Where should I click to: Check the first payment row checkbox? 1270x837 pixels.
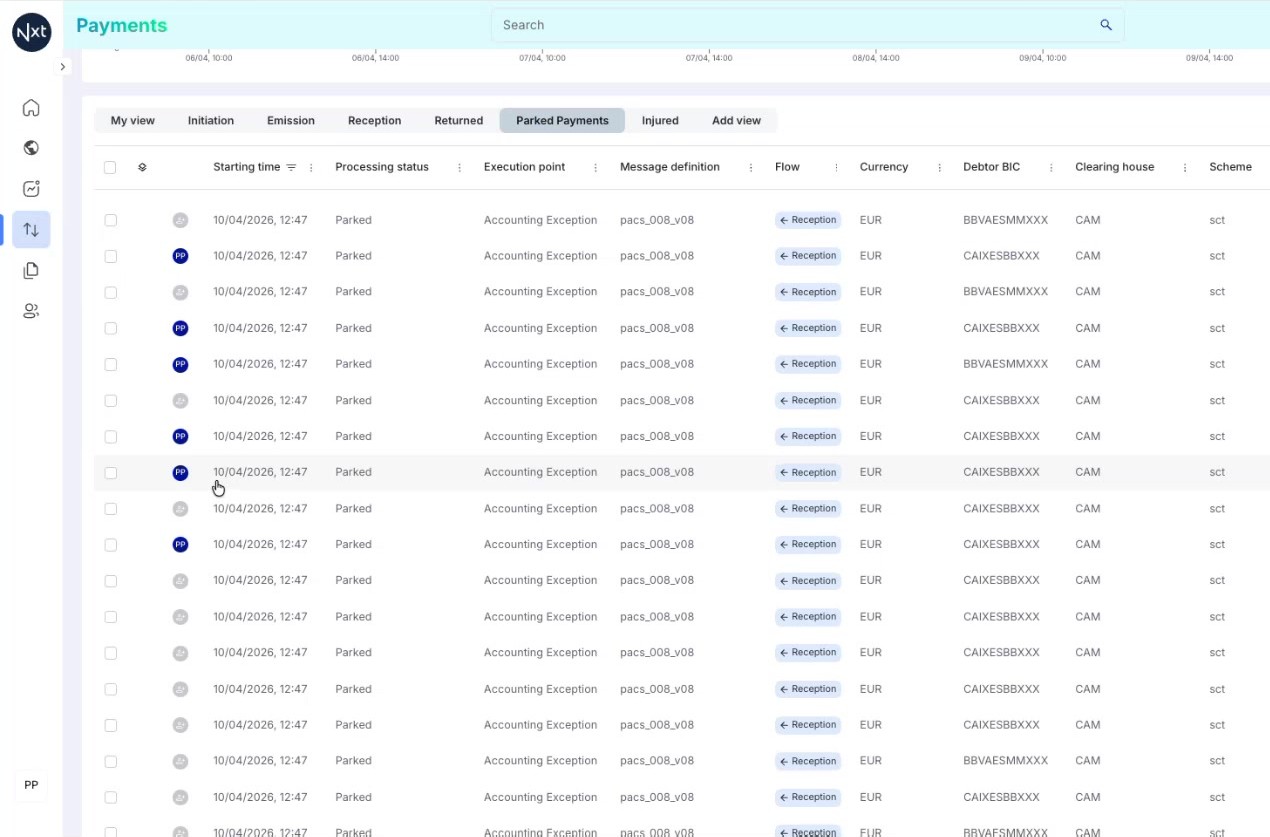coord(110,220)
